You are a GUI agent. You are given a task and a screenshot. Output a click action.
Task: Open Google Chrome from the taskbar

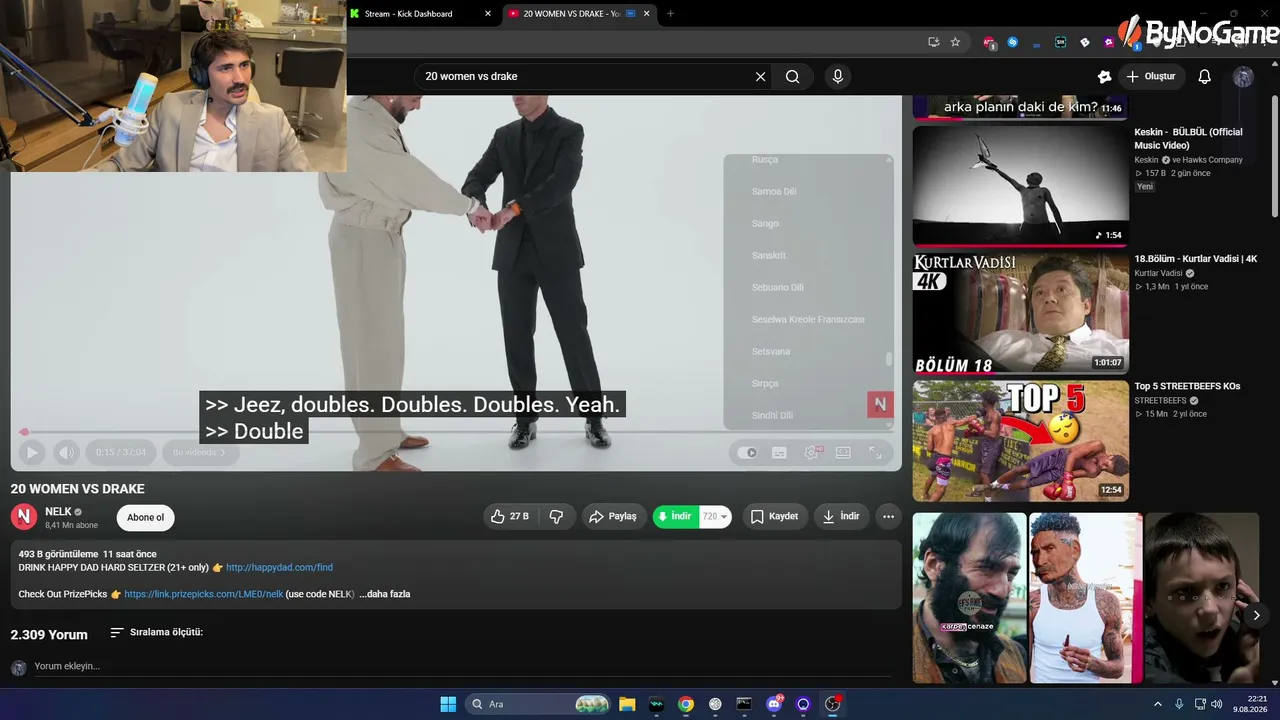pos(686,704)
